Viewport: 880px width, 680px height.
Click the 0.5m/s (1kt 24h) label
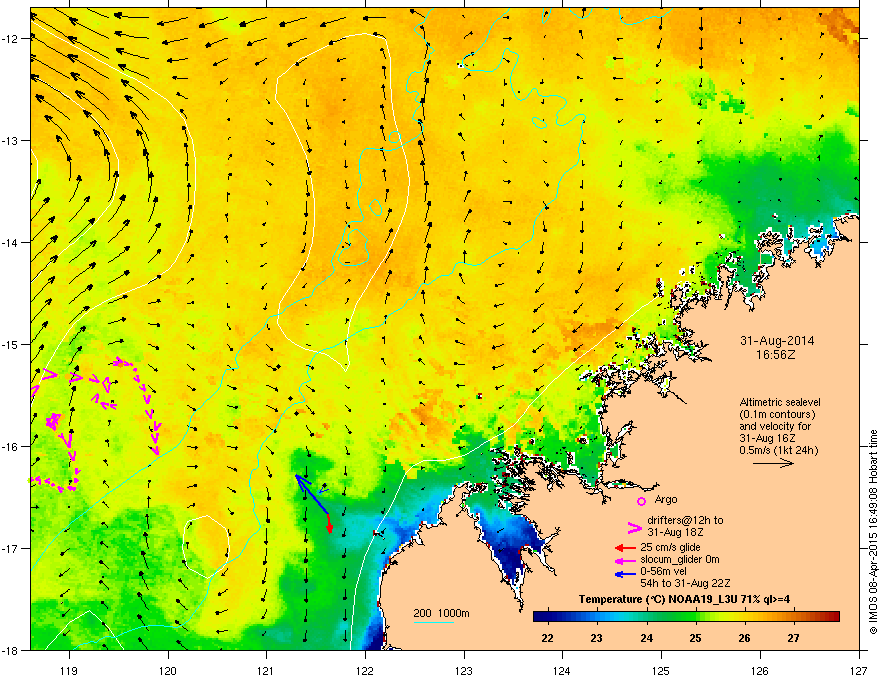click(778, 451)
